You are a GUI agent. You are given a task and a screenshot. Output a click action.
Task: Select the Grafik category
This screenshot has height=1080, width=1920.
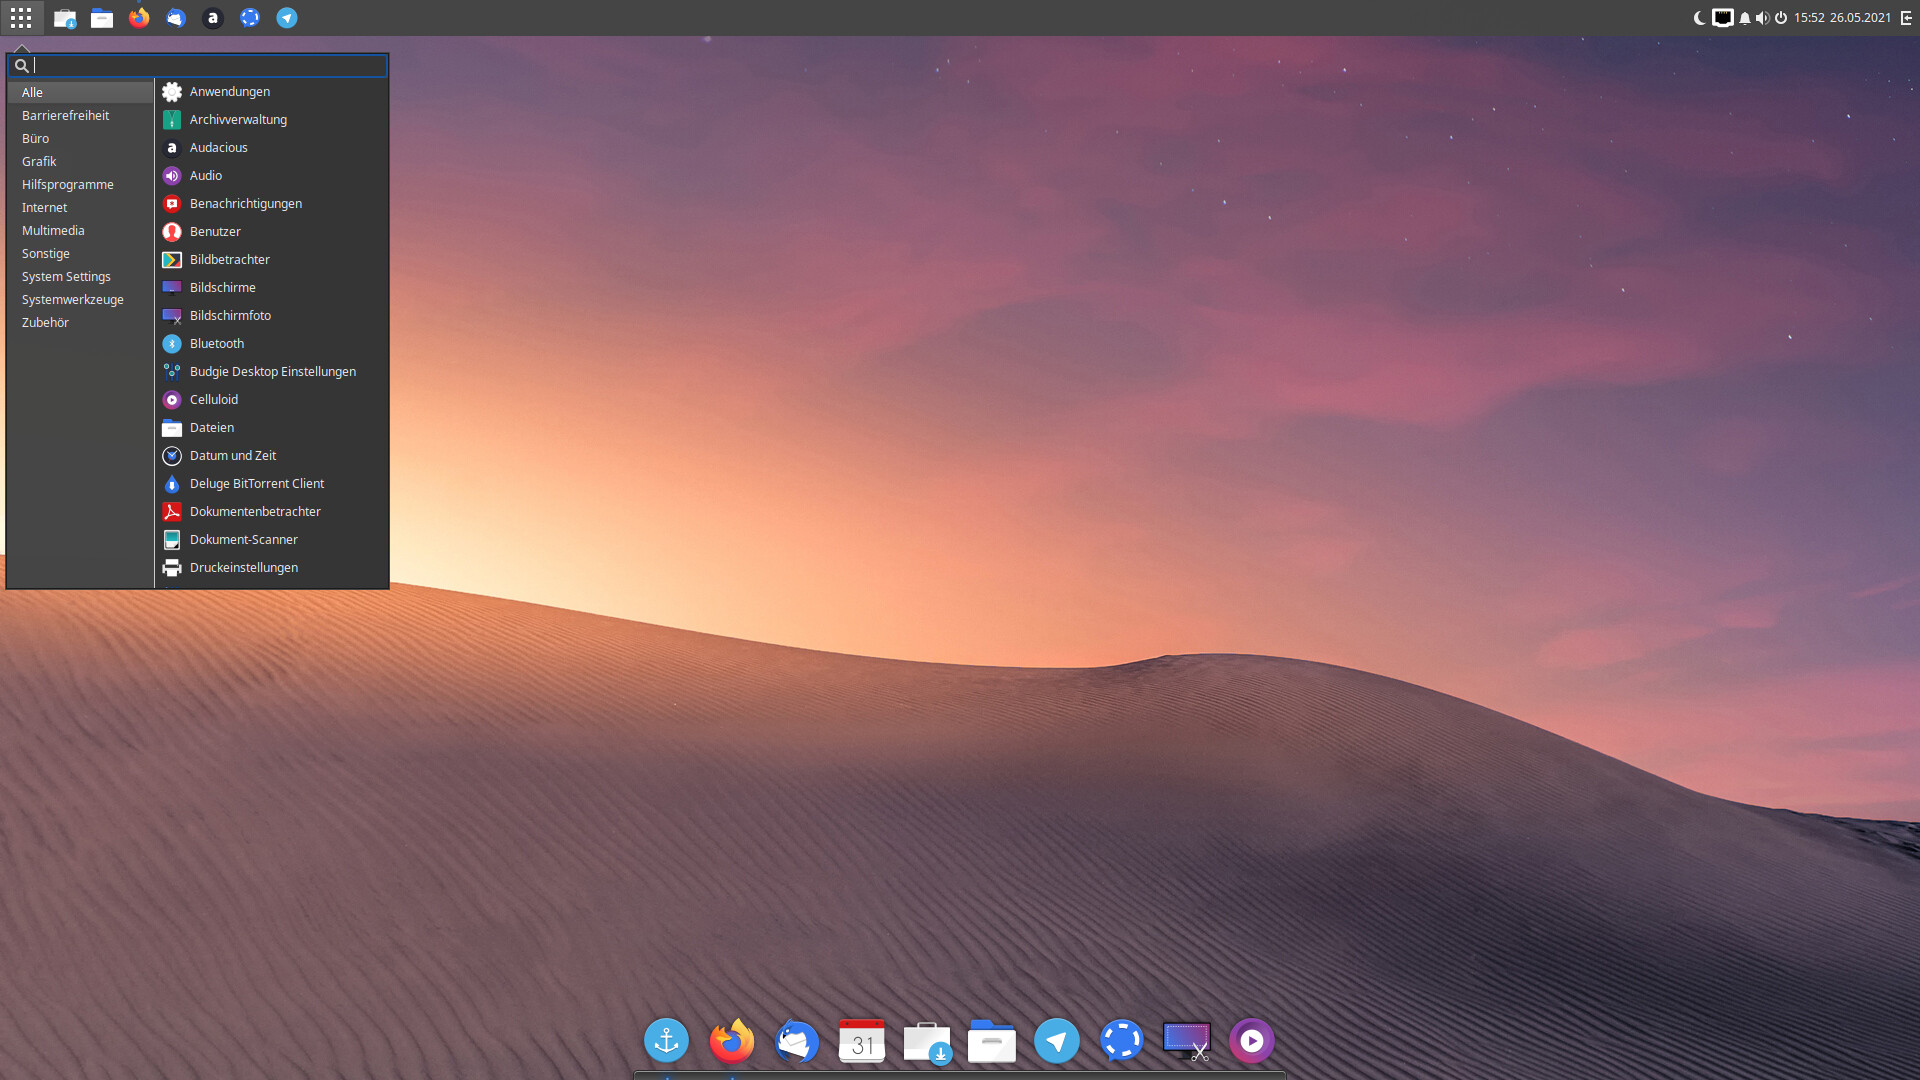point(80,161)
